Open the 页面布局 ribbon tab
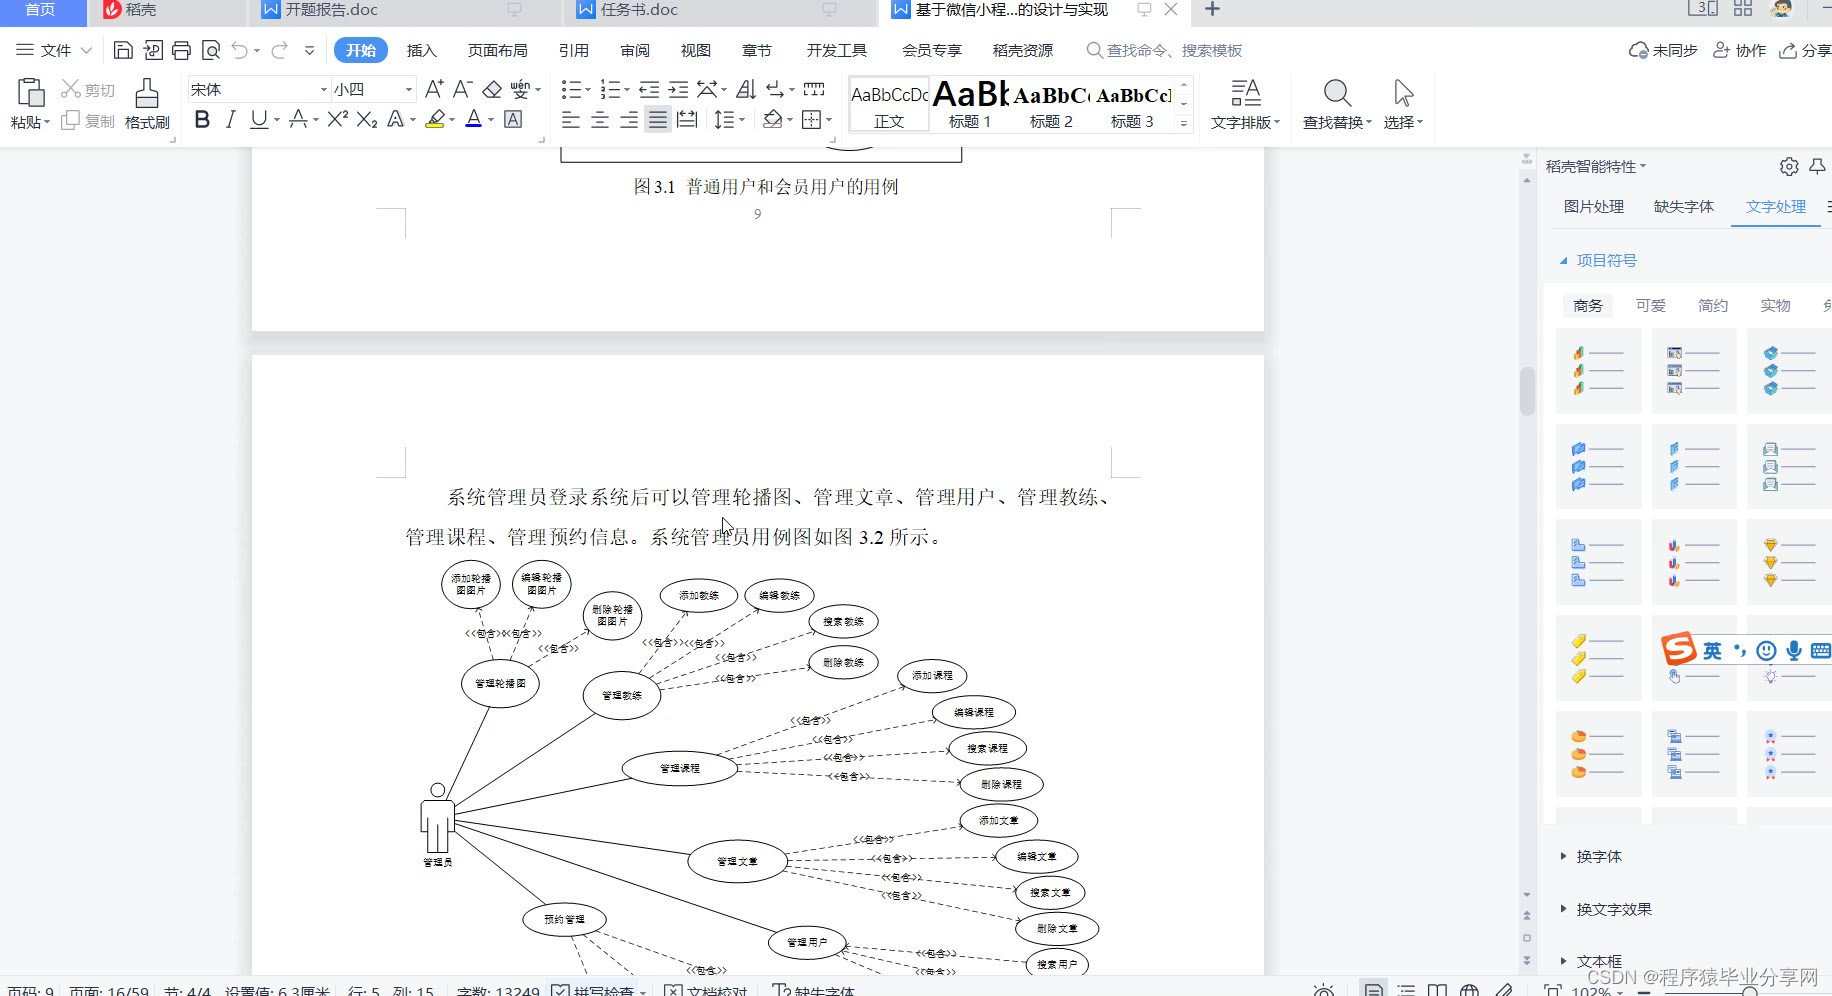 point(498,50)
